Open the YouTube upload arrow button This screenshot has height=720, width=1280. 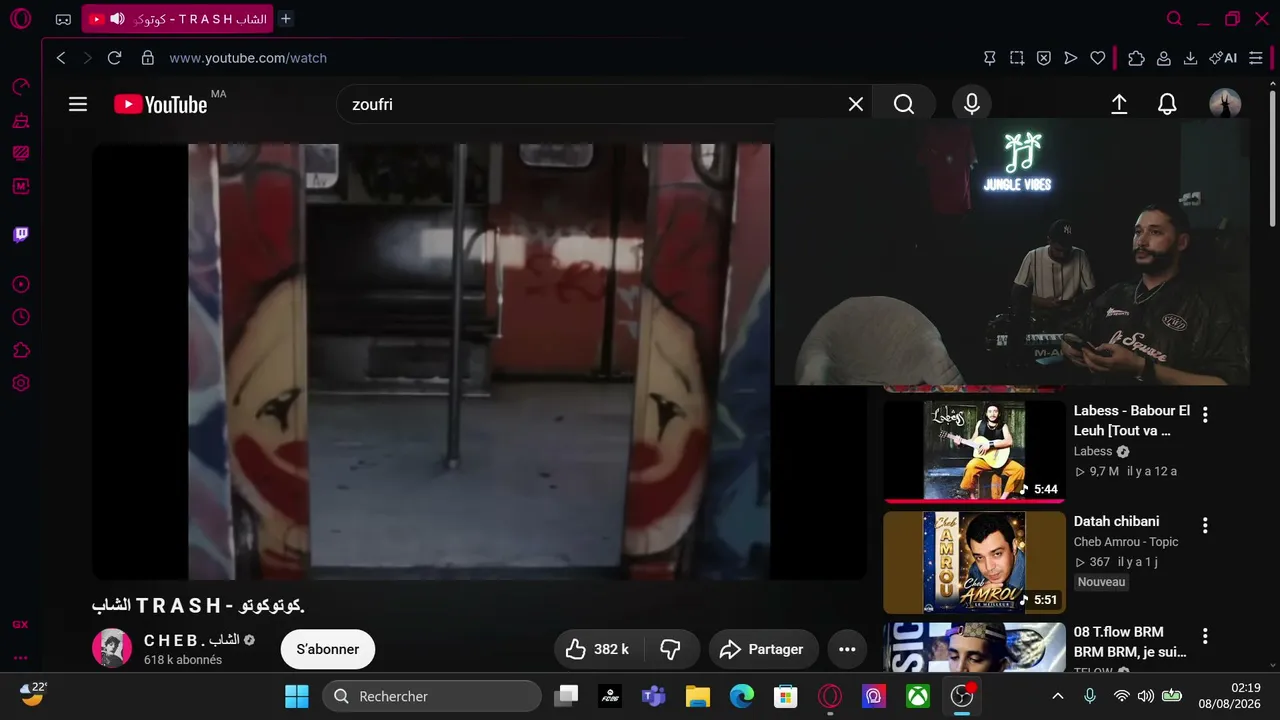click(x=1119, y=104)
